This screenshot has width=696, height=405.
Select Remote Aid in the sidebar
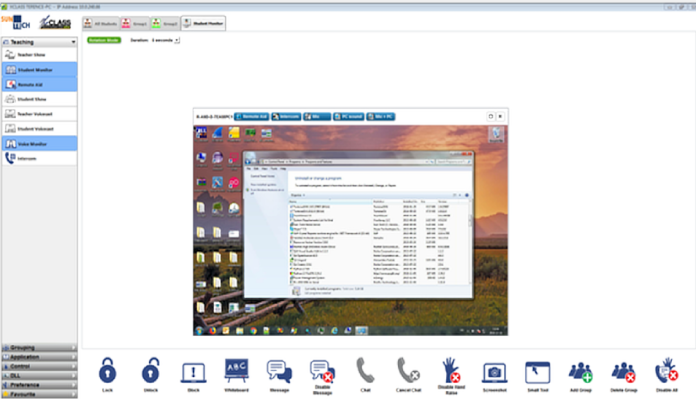pos(40,84)
